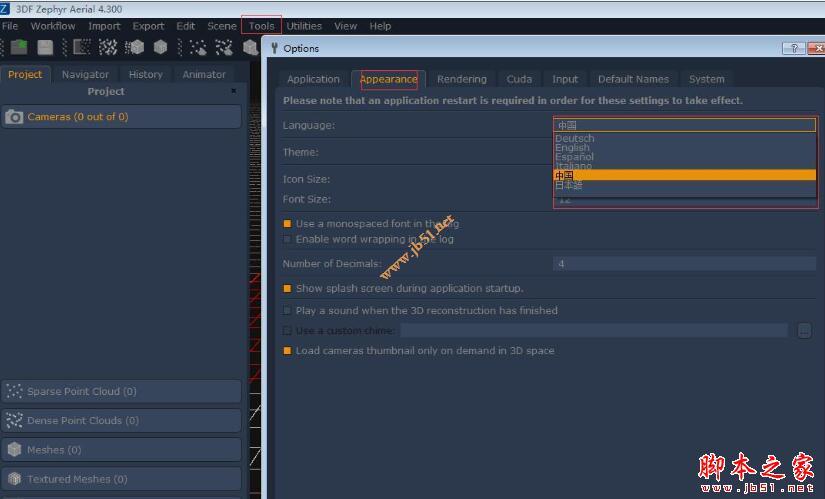This screenshot has height=499, width=825.
Task: Enable word wrapping in the log
Action: coord(287,239)
